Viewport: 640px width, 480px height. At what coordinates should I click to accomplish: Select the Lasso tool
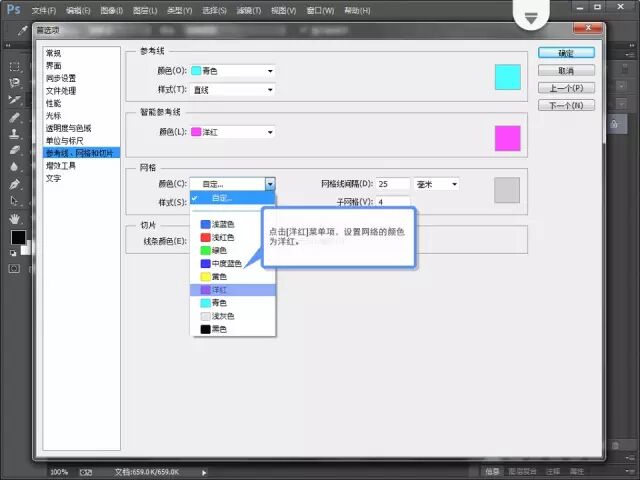coord(15,83)
